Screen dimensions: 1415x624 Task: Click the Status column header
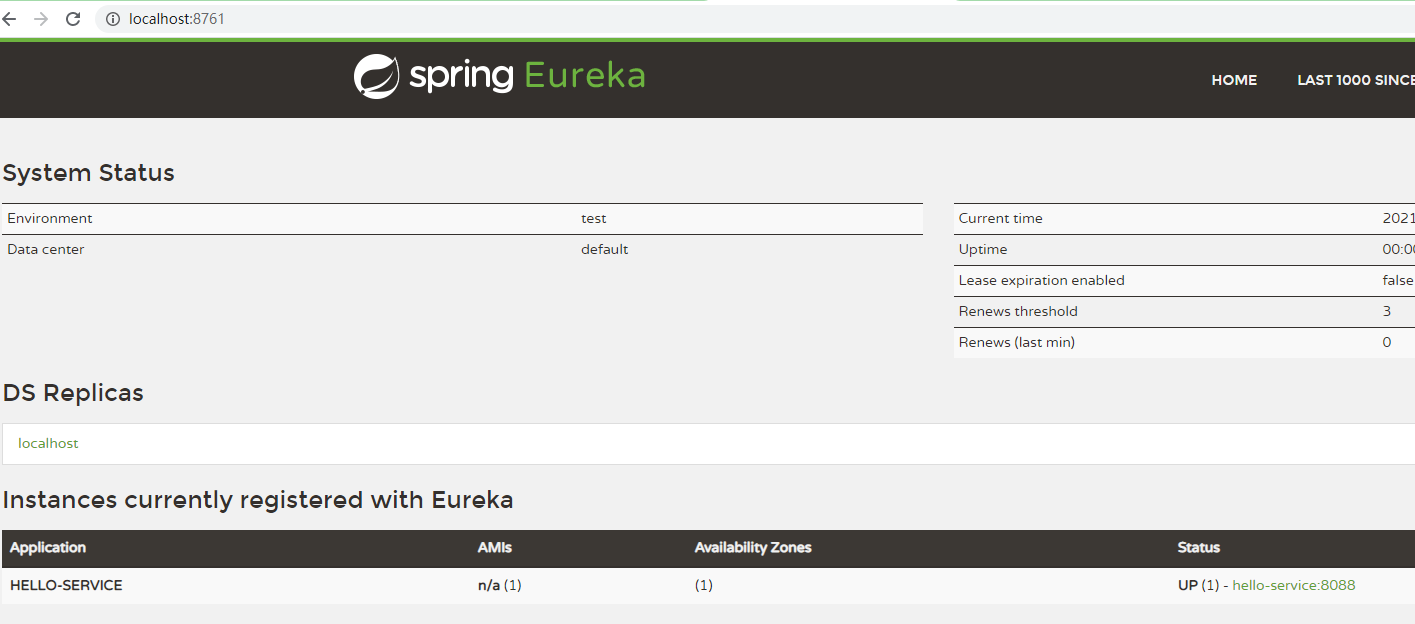point(1199,548)
